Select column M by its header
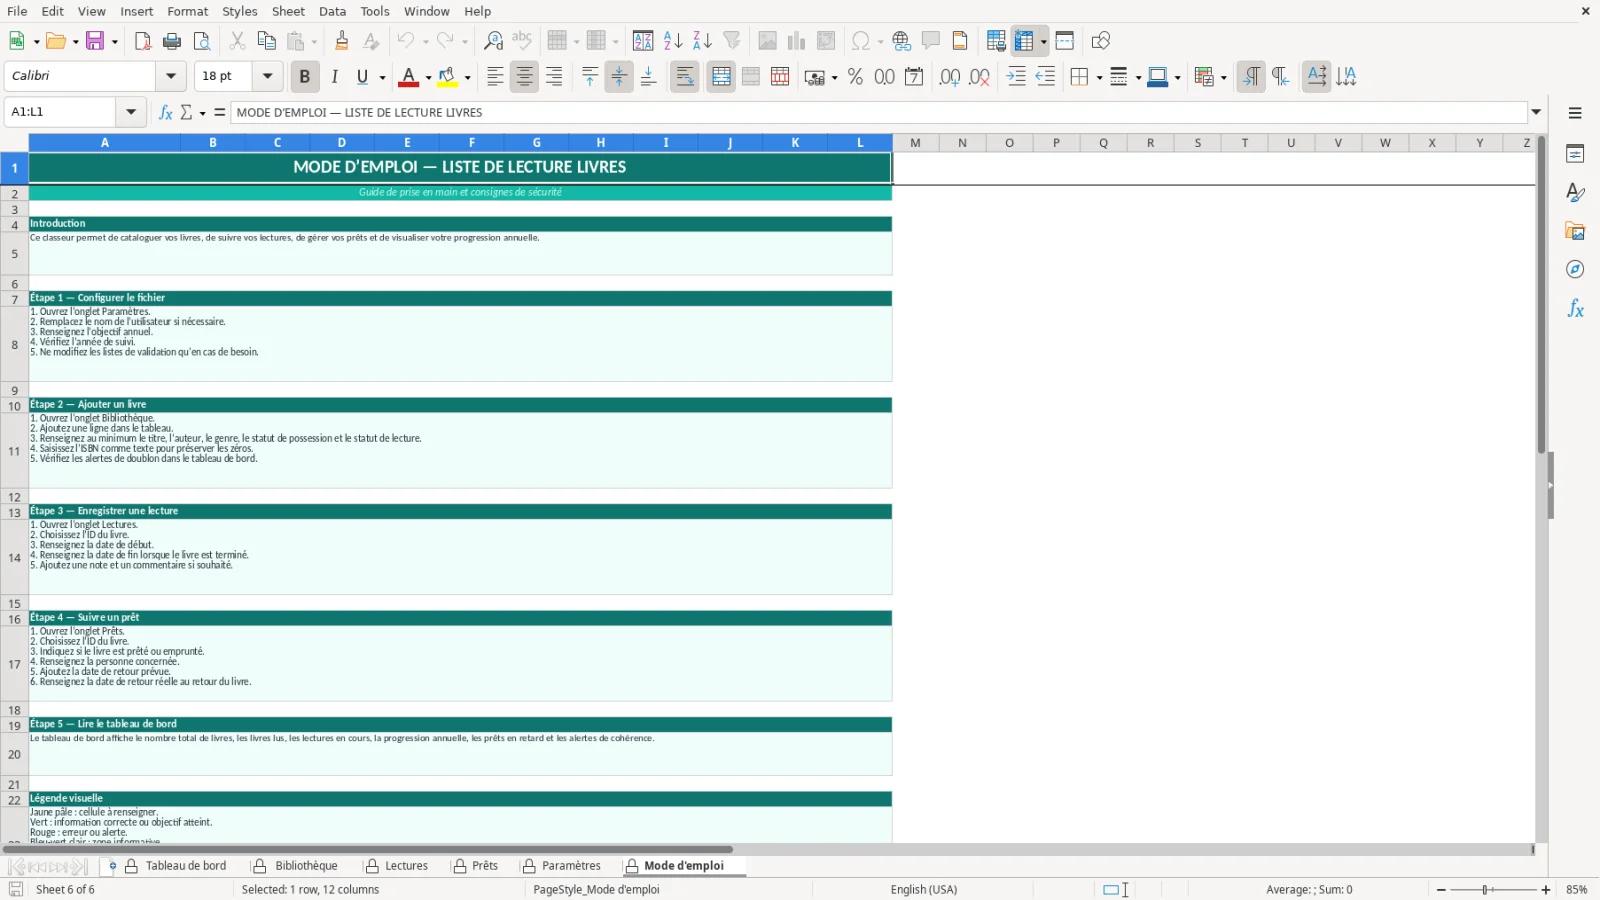This screenshot has width=1600, height=900. pos(915,143)
